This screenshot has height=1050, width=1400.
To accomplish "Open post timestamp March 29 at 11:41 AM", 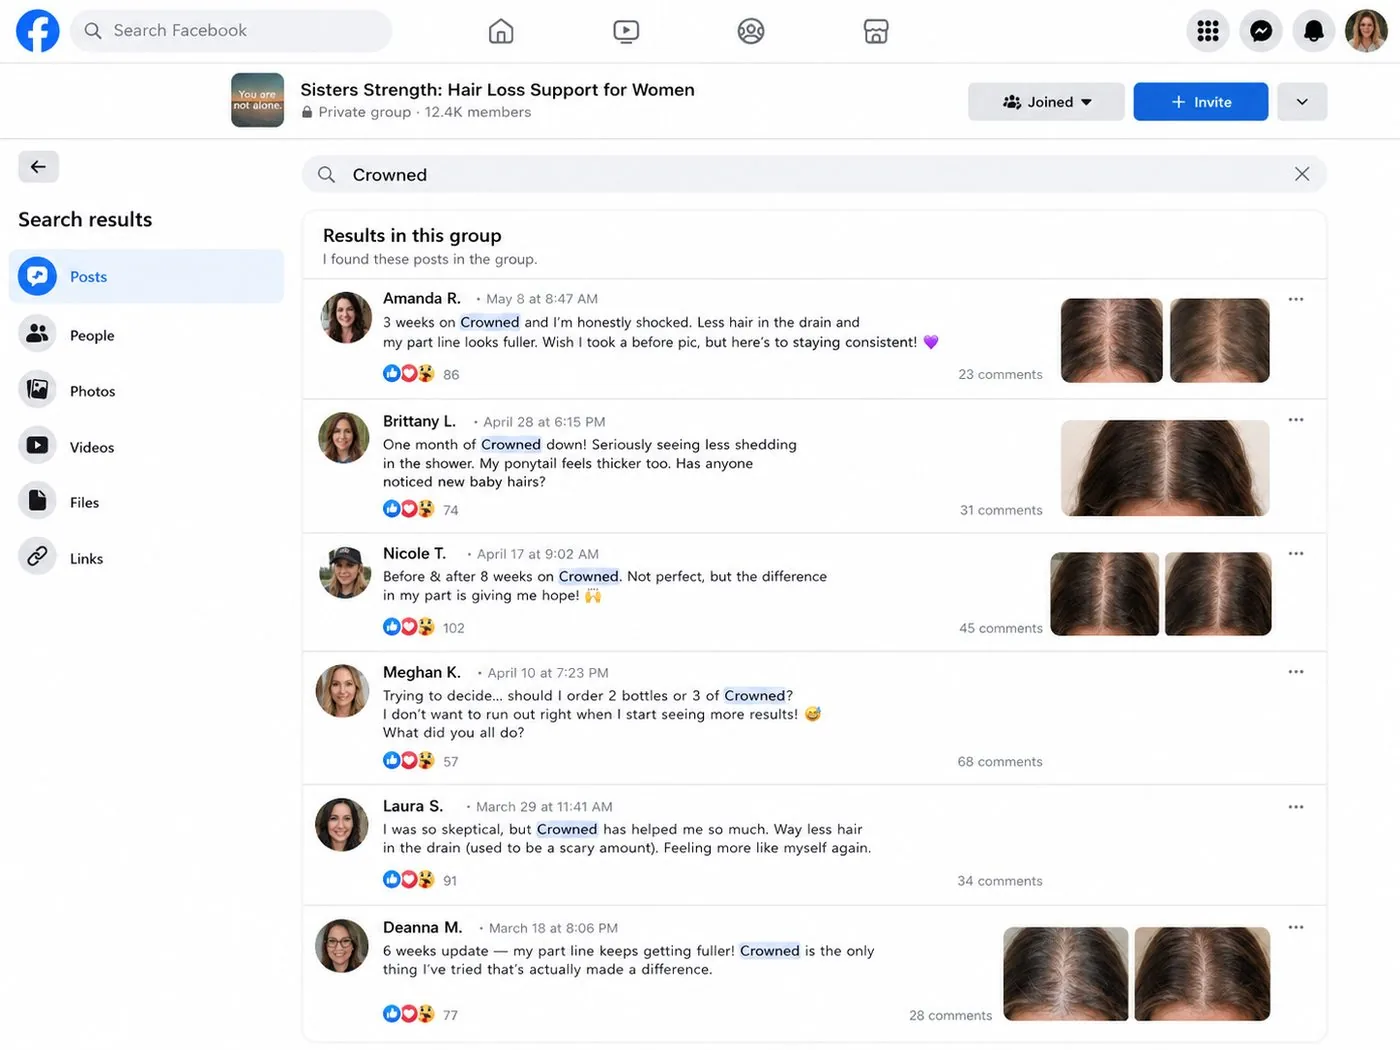I will click(x=544, y=807).
